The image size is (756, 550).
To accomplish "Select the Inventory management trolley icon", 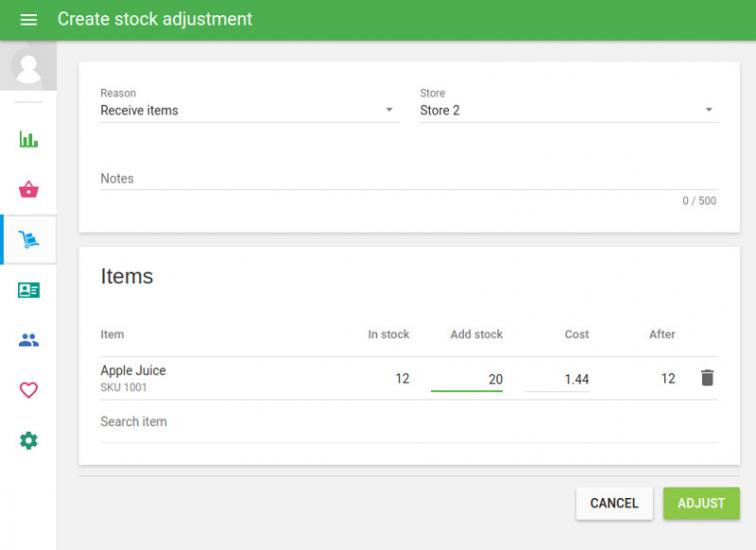I will [x=28, y=240].
